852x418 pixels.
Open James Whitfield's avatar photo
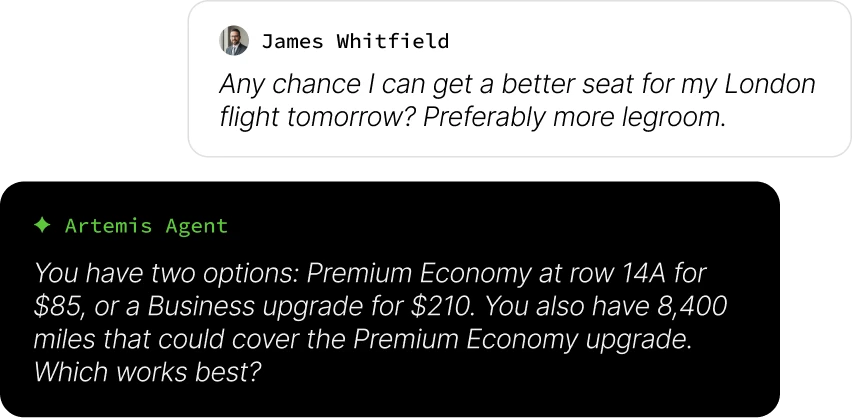[x=234, y=41]
